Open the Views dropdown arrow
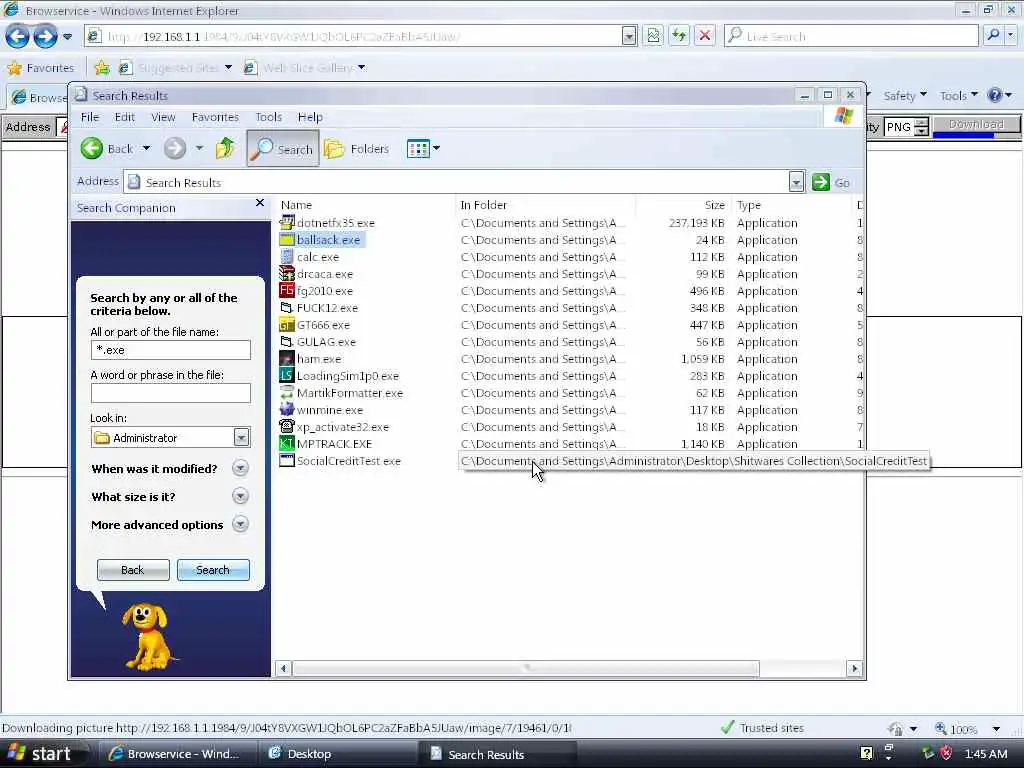This screenshot has height=768, width=1024. pyautogui.click(x=436, y=149)
